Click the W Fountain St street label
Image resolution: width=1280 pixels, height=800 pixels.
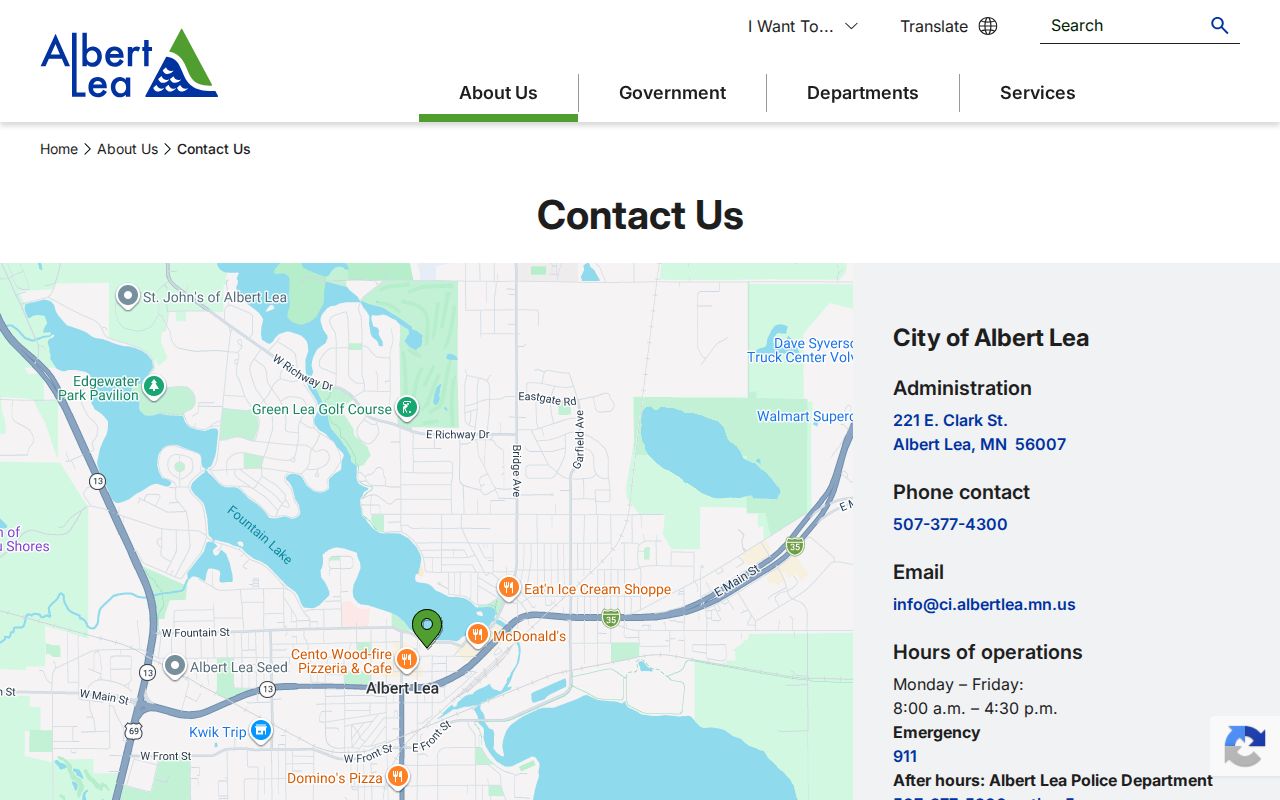click(196, 633)
